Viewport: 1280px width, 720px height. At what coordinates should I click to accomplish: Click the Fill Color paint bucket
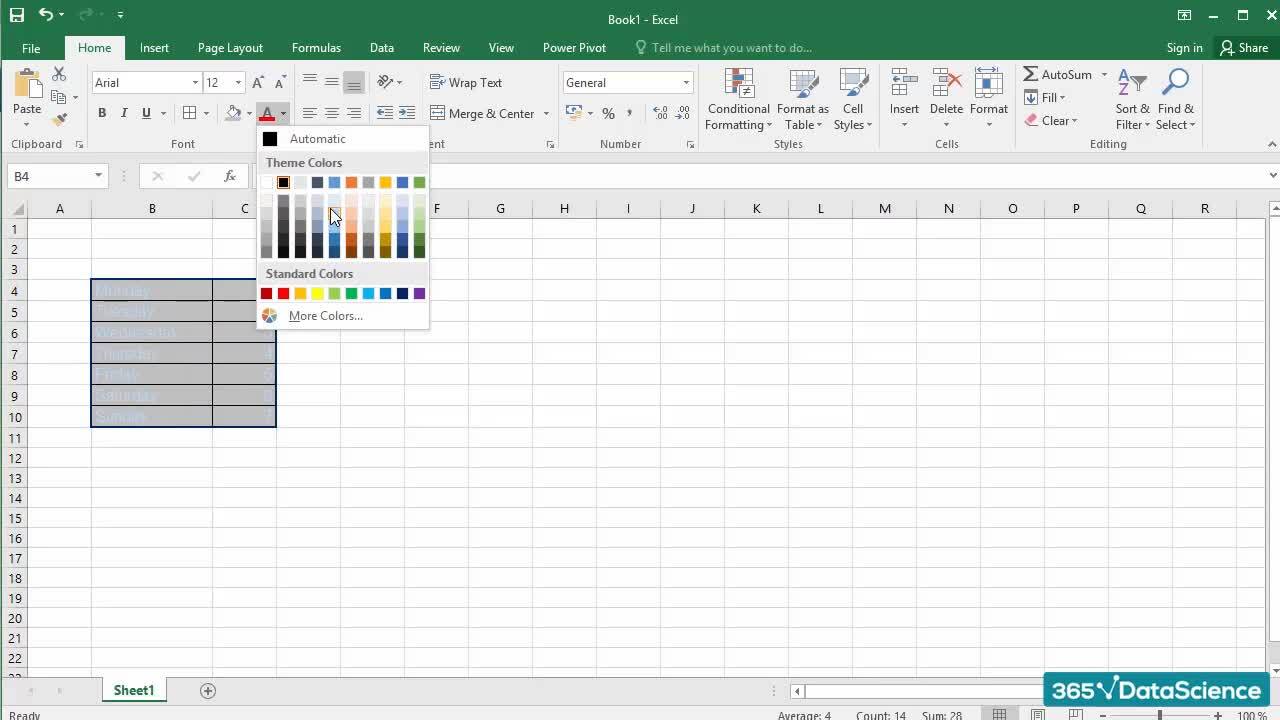[x=233, y=113]
